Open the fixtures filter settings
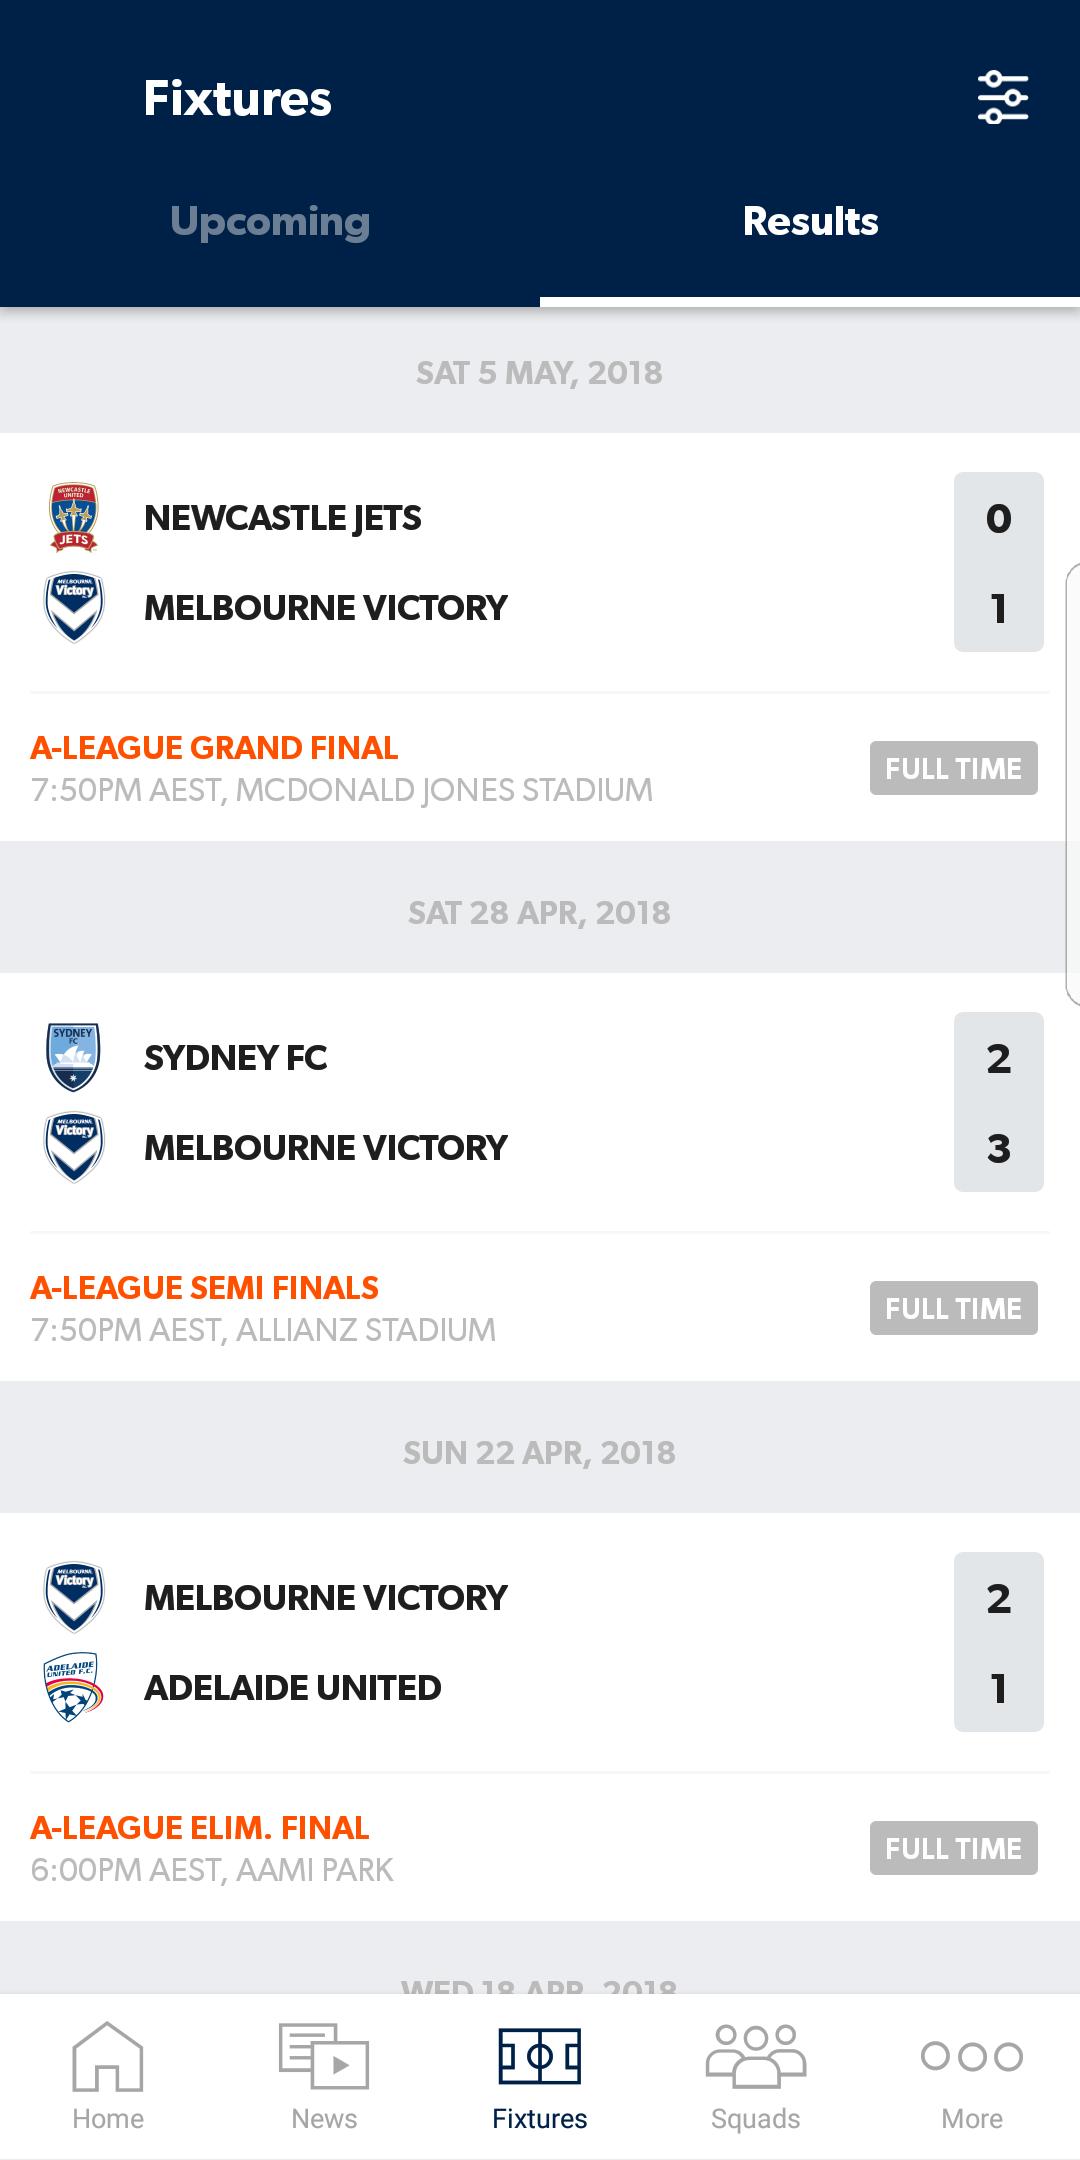1080x2160 pixels. click(x=1003, y=97)
